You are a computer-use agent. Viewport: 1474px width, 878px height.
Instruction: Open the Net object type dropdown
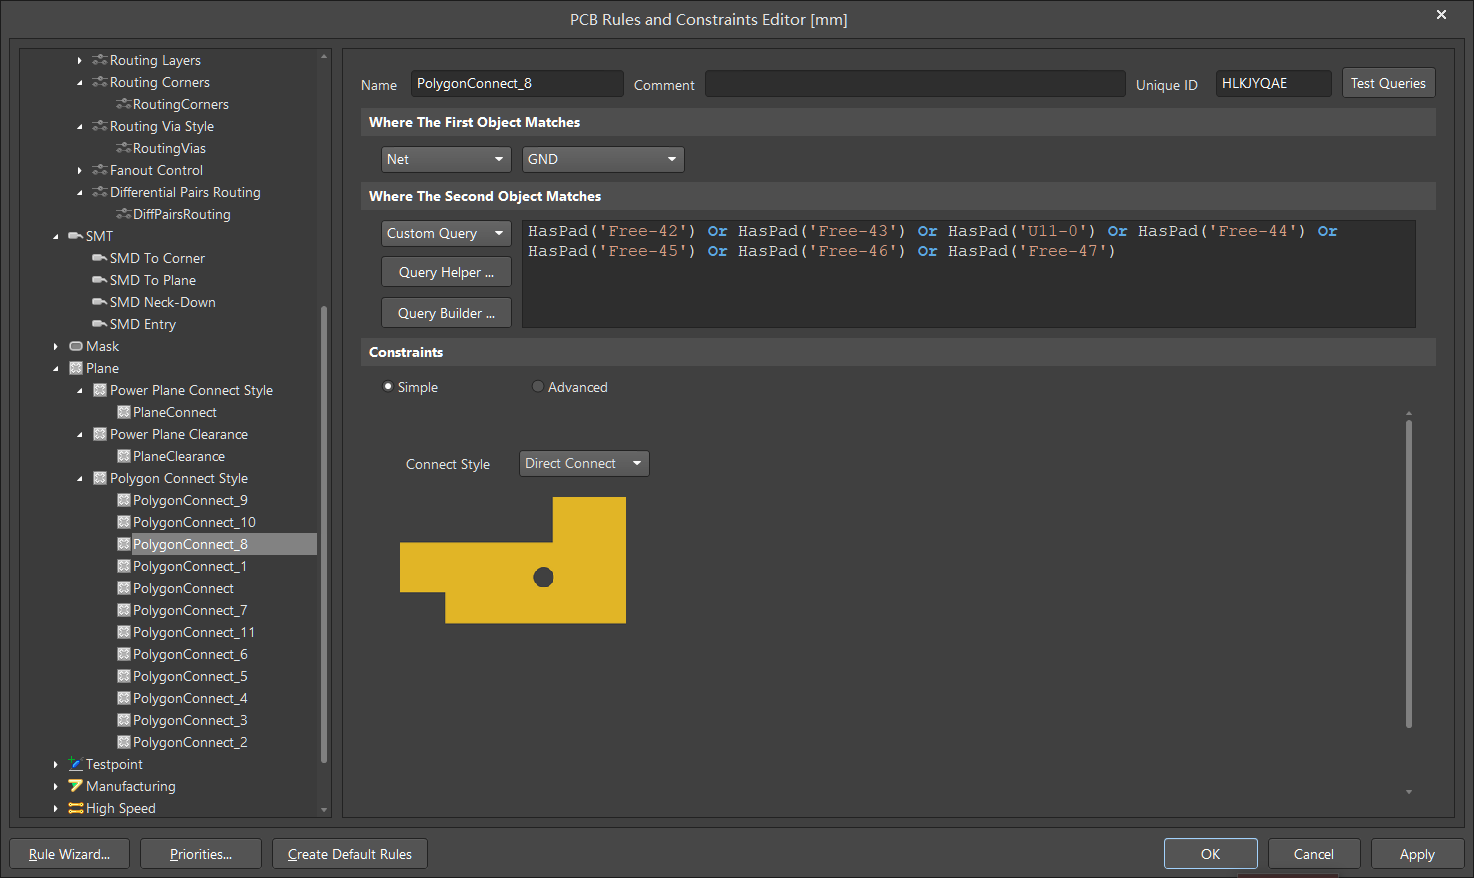tap(446, 159)
